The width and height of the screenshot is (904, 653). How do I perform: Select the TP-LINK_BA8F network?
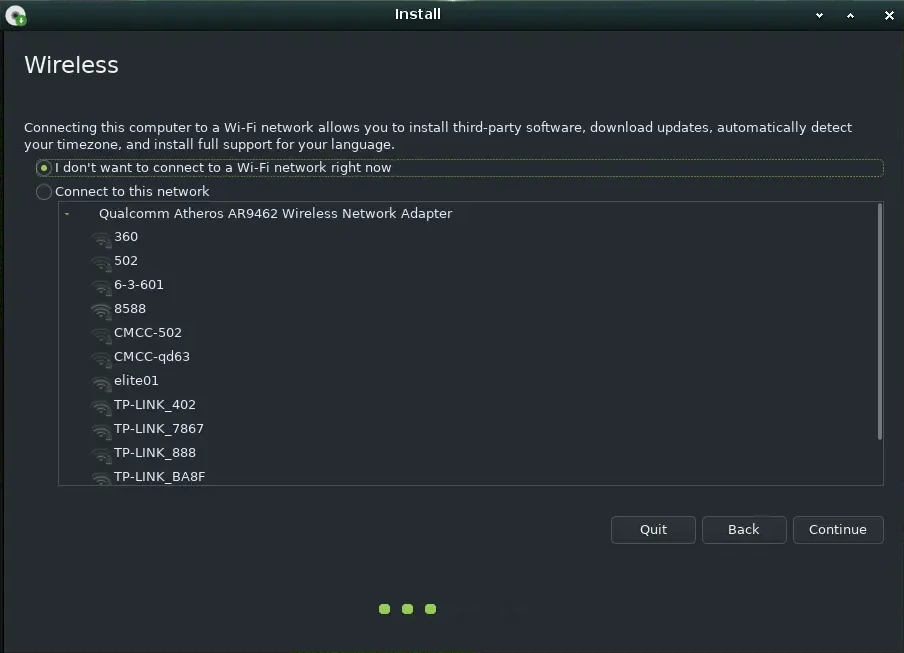(159, 477)
